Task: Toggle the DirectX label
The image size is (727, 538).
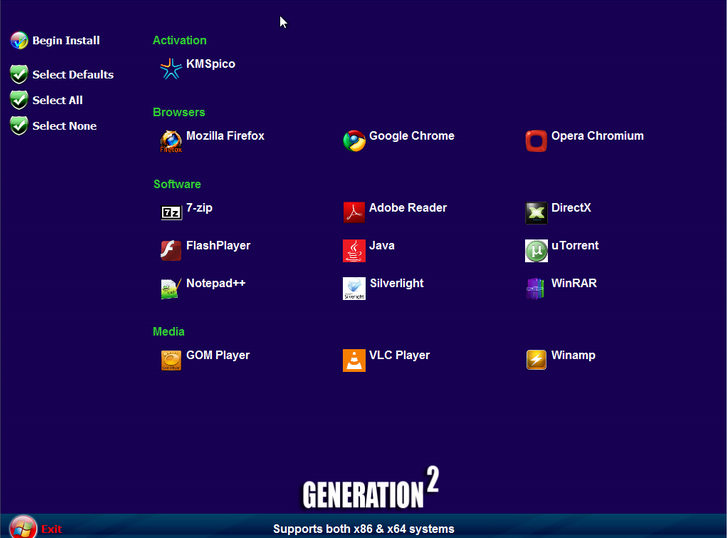Action: point(571,208)
